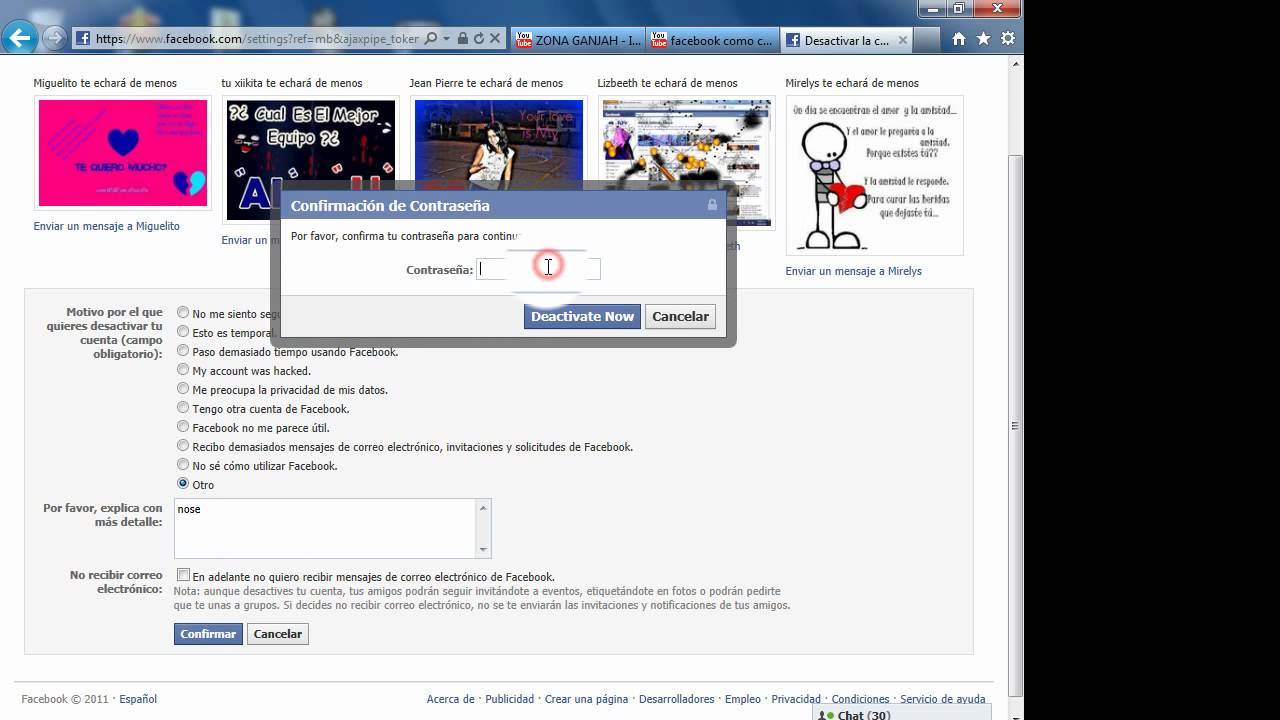Refresh the page with the reload icon
1280x720 pixels.
(x=479, y=39)
